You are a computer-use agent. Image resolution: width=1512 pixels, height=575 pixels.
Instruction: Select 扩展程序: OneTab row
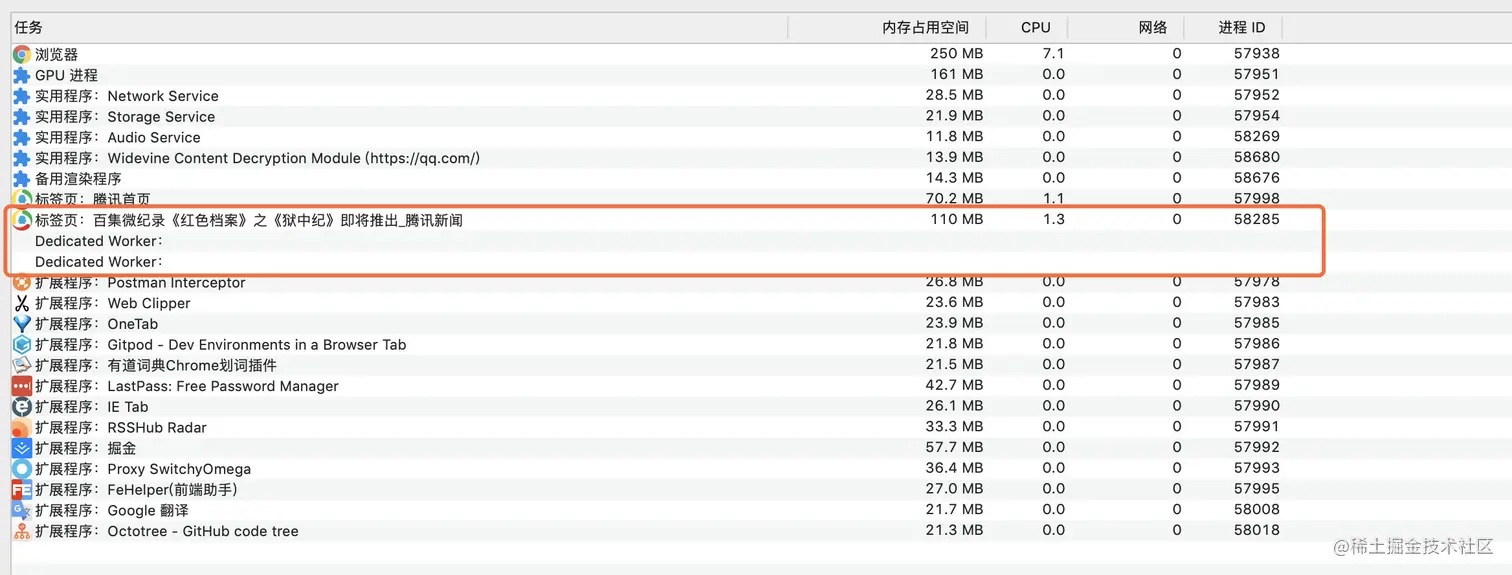97,324
